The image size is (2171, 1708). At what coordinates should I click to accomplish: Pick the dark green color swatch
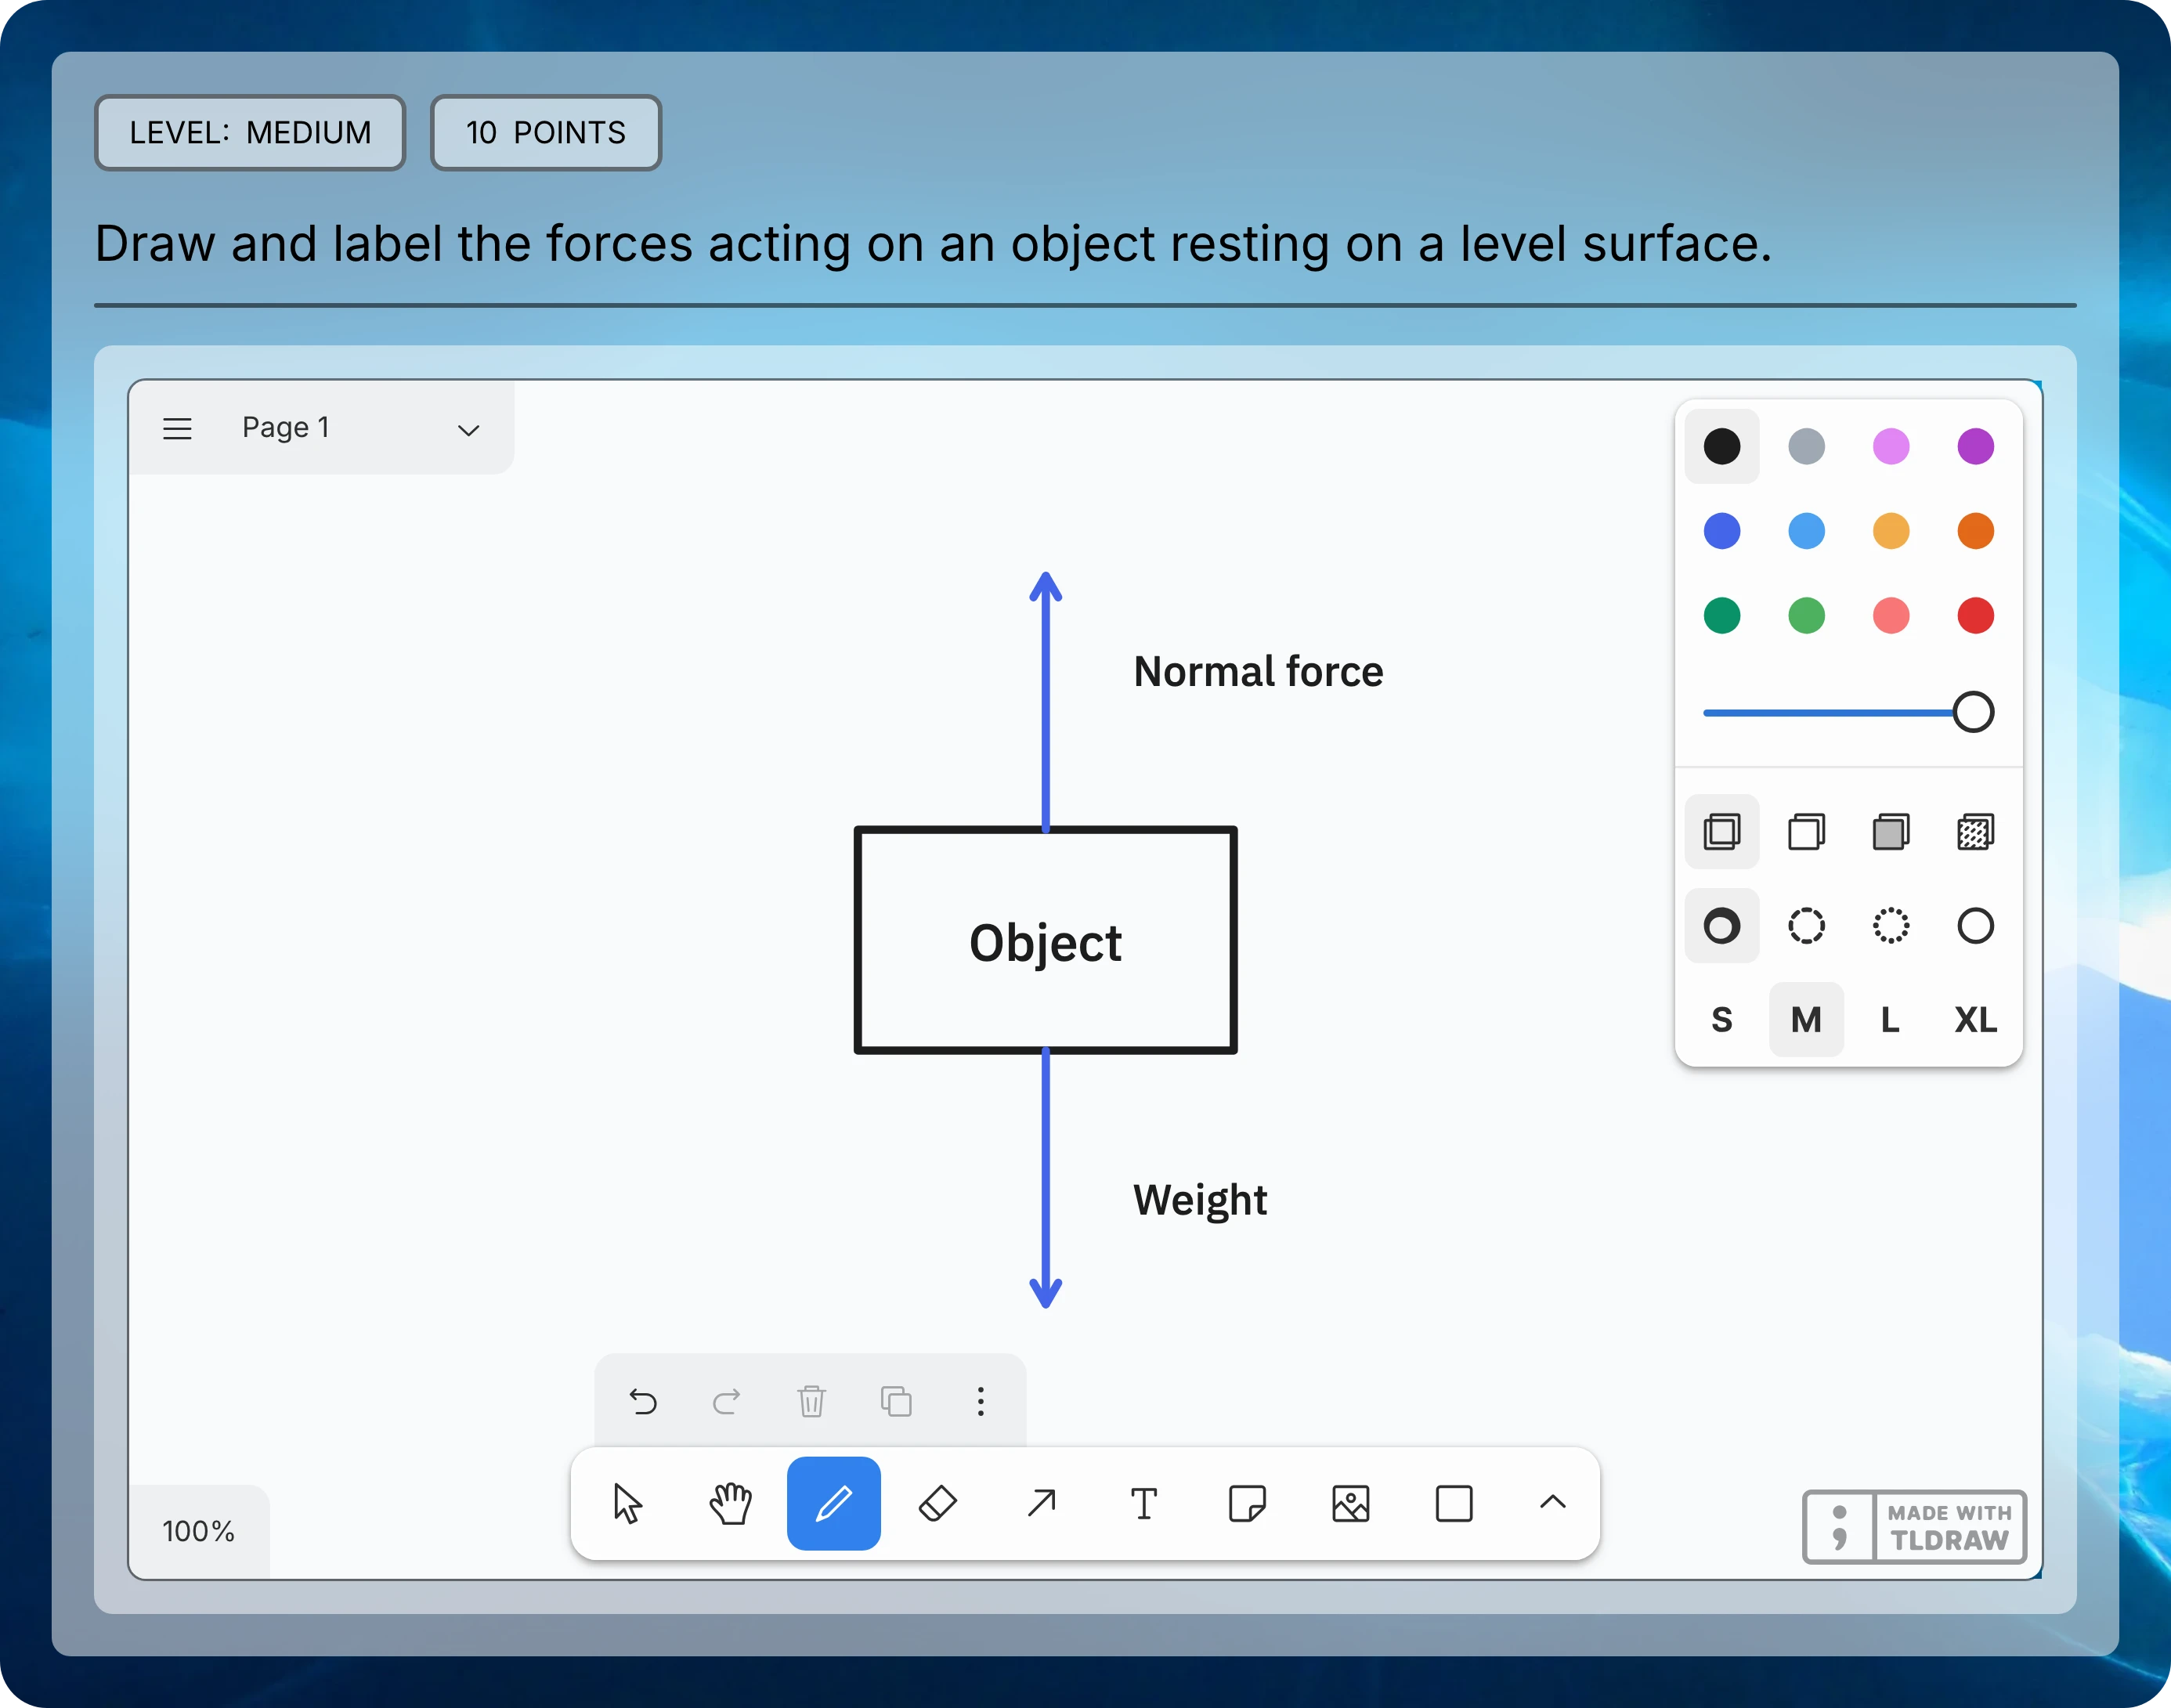click(x=1722, y=615)
